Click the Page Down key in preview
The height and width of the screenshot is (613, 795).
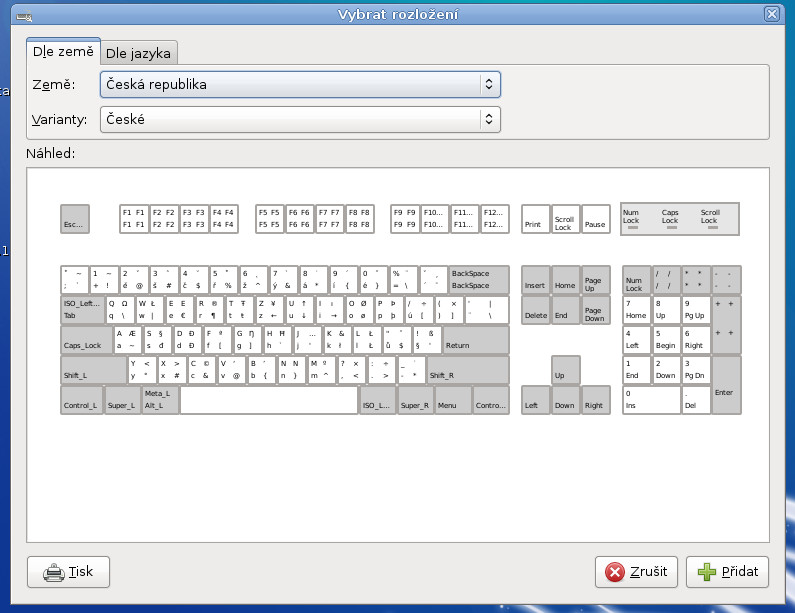click(x=596, y=310)
